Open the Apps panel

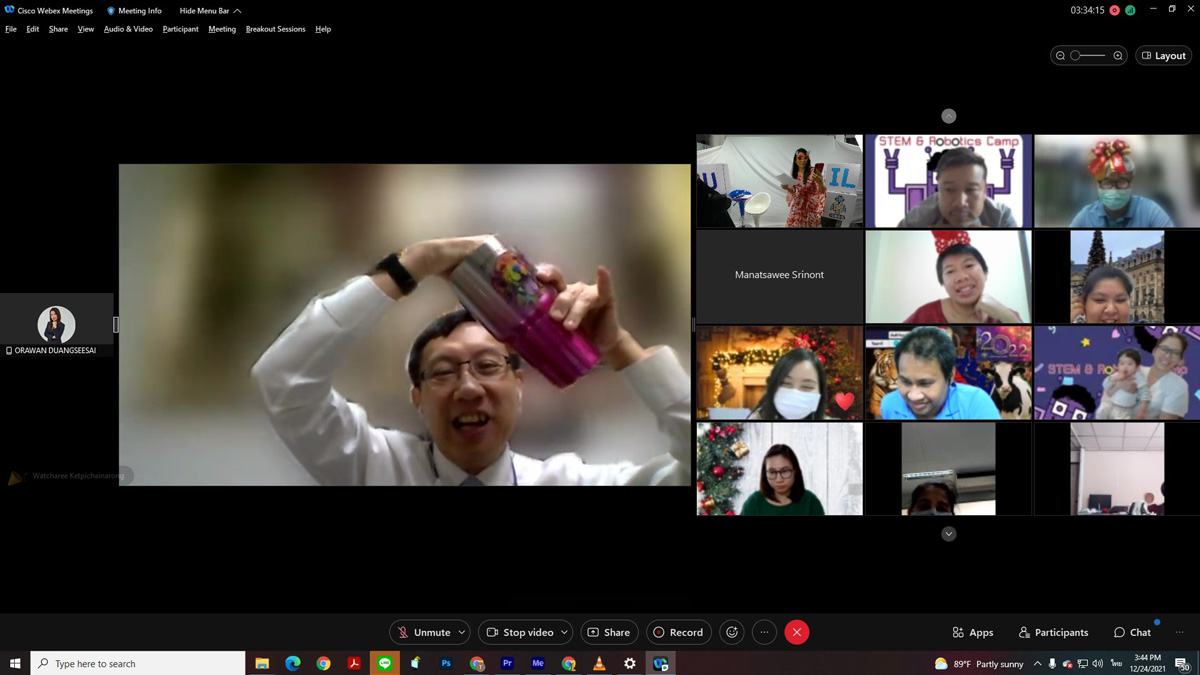point(973,632)
